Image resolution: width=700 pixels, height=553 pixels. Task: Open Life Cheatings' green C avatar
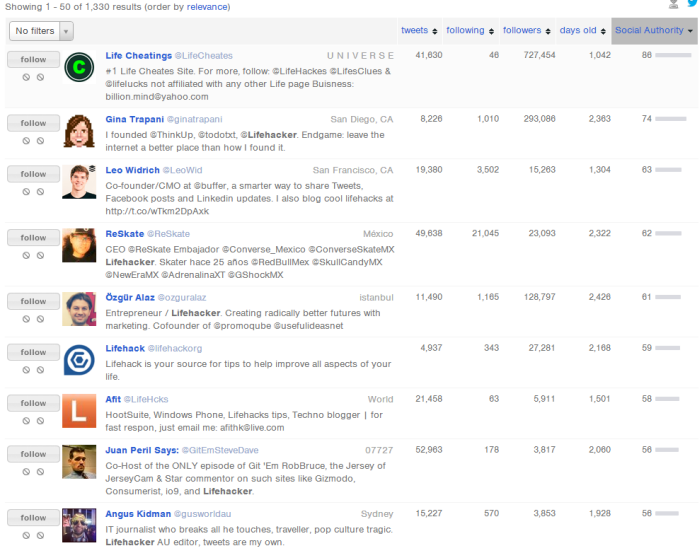[x=79, y=67]
